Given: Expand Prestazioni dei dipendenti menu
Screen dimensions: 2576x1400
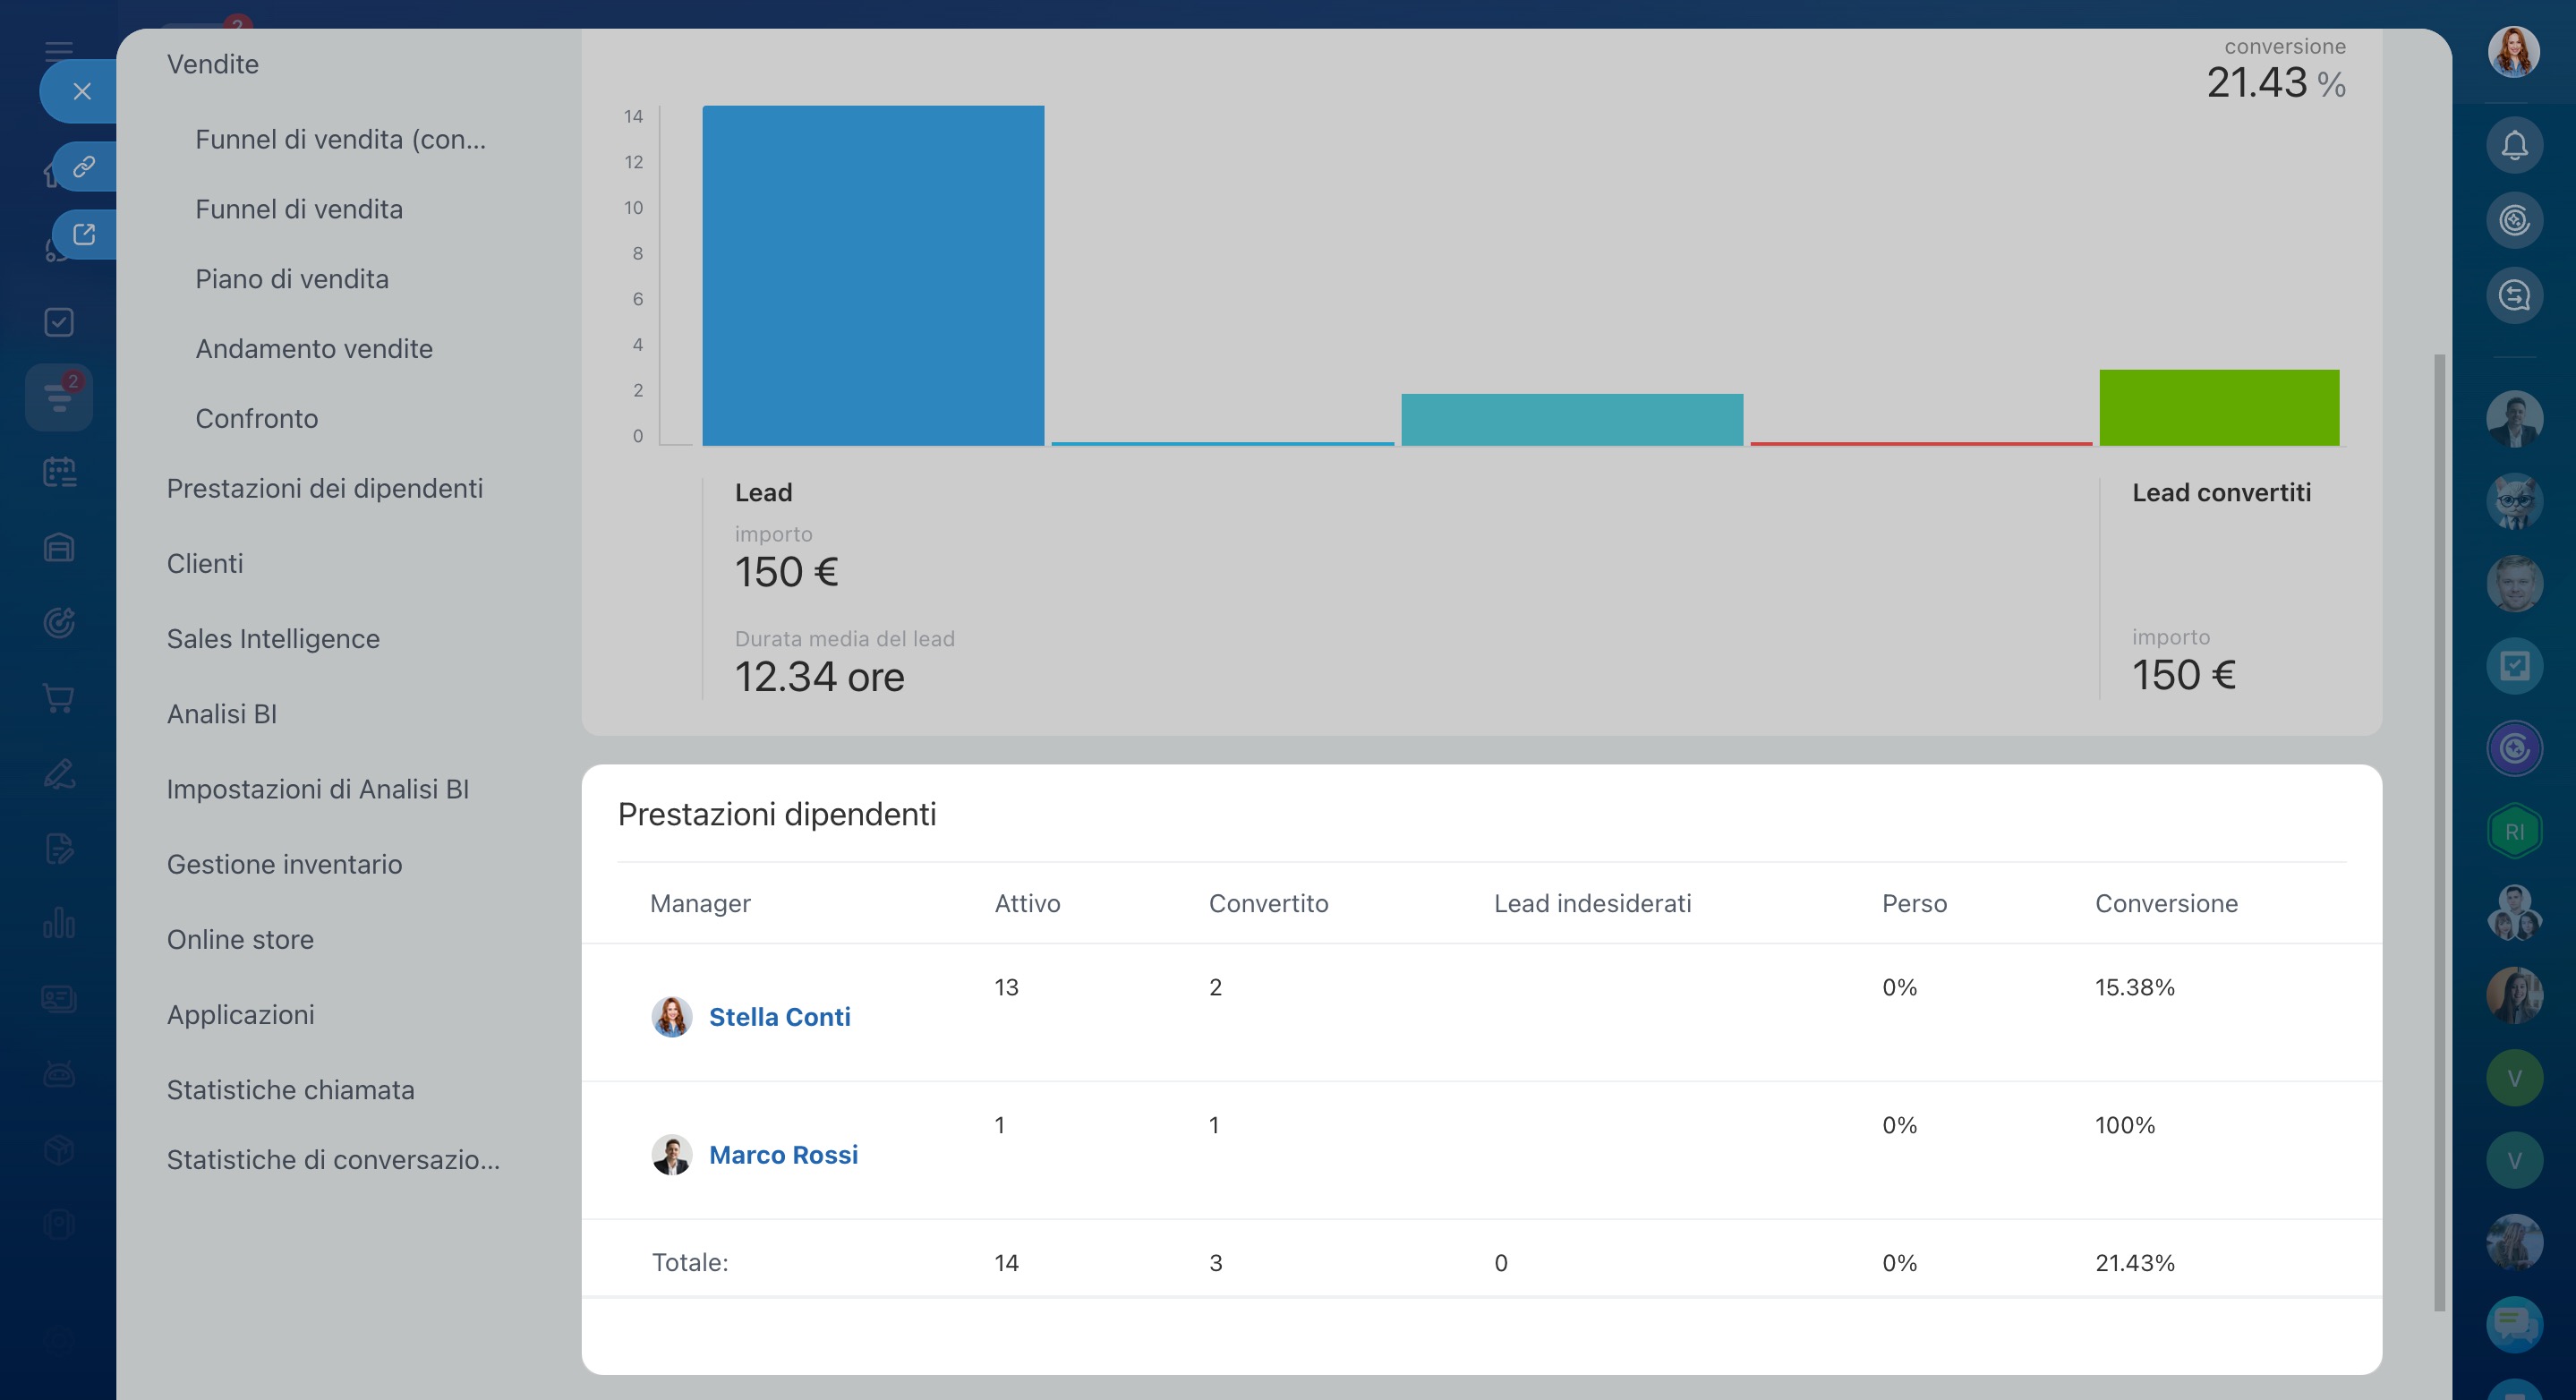Looking at the screenshot, I should (324, 488).
